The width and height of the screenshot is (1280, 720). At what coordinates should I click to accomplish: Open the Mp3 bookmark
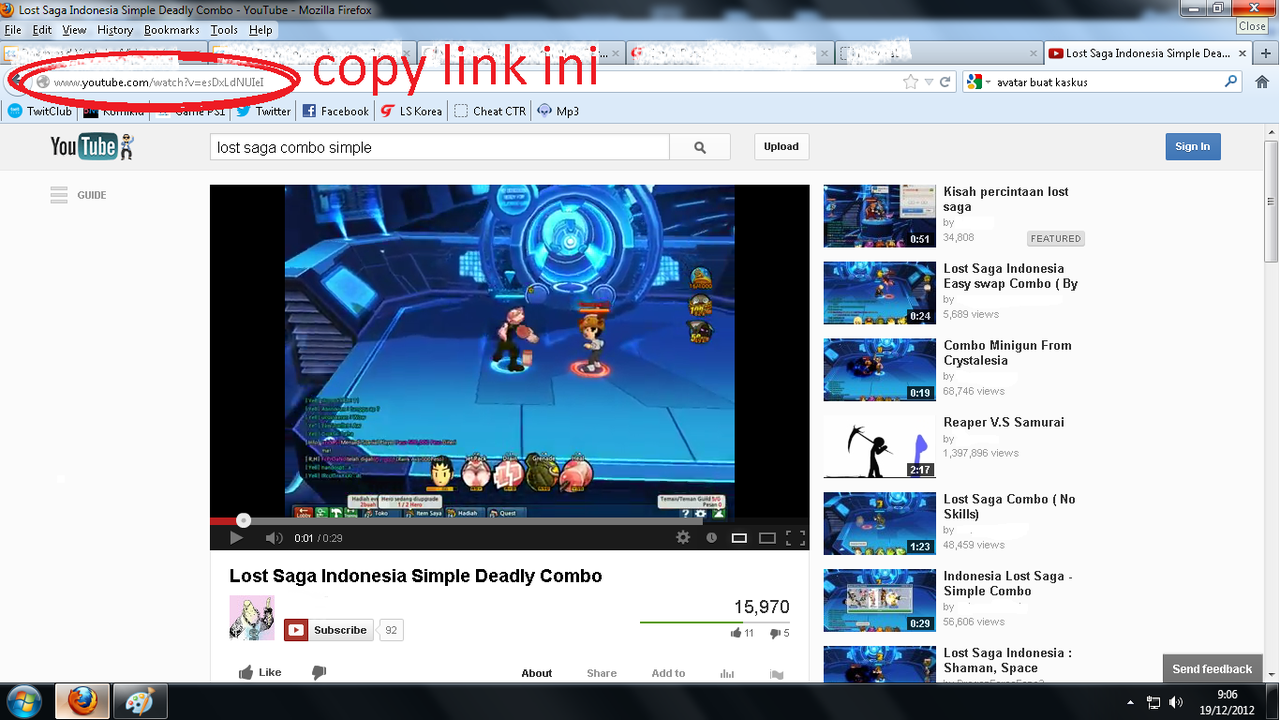(x=558, y=111)
